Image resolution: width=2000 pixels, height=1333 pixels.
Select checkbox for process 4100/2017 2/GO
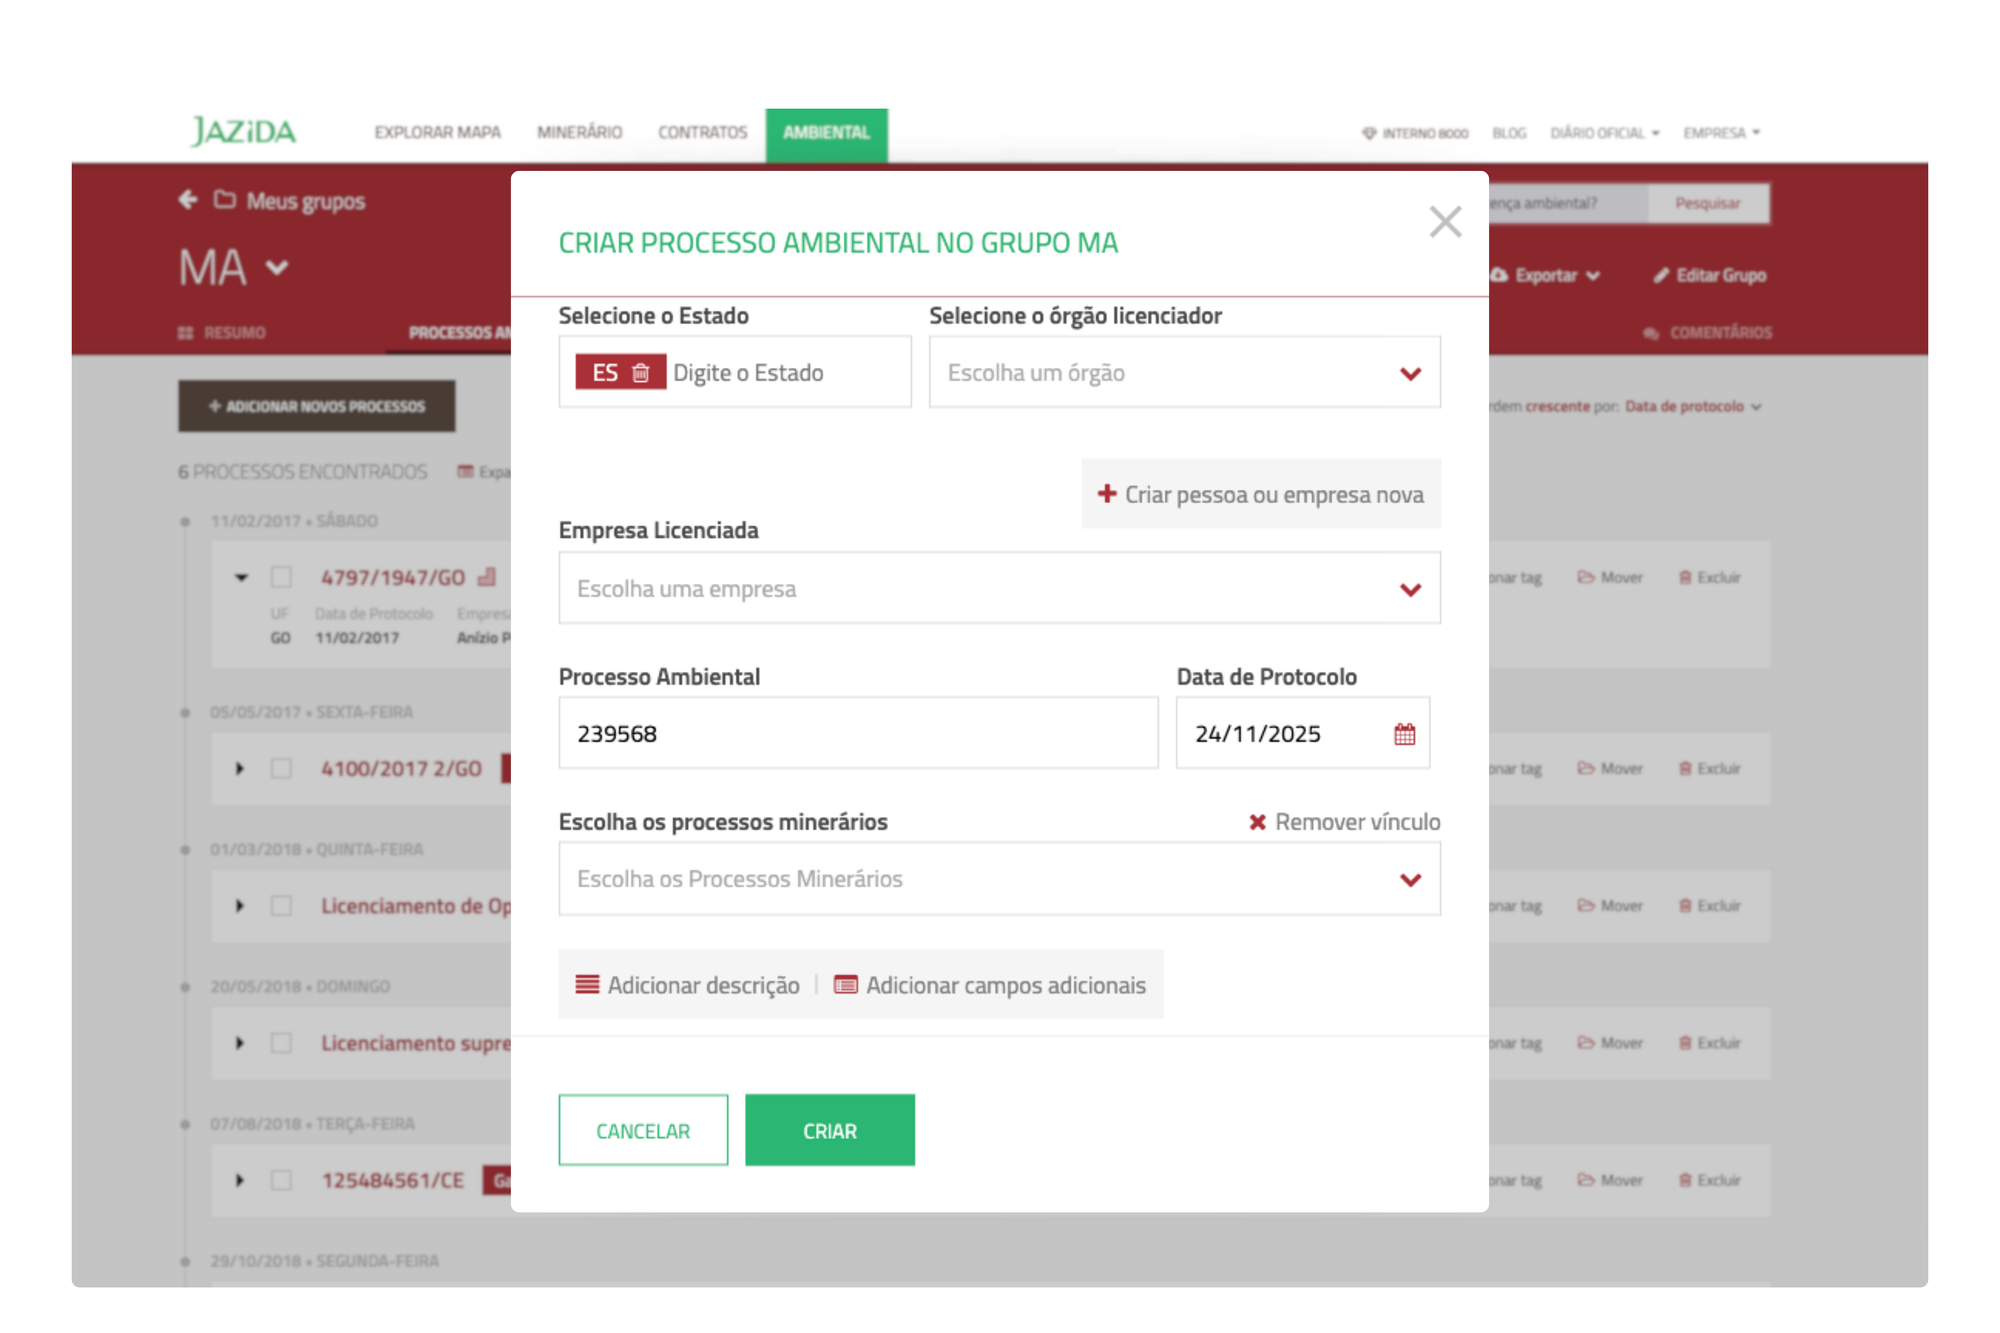pyautogui.click(x=282, y=768)
